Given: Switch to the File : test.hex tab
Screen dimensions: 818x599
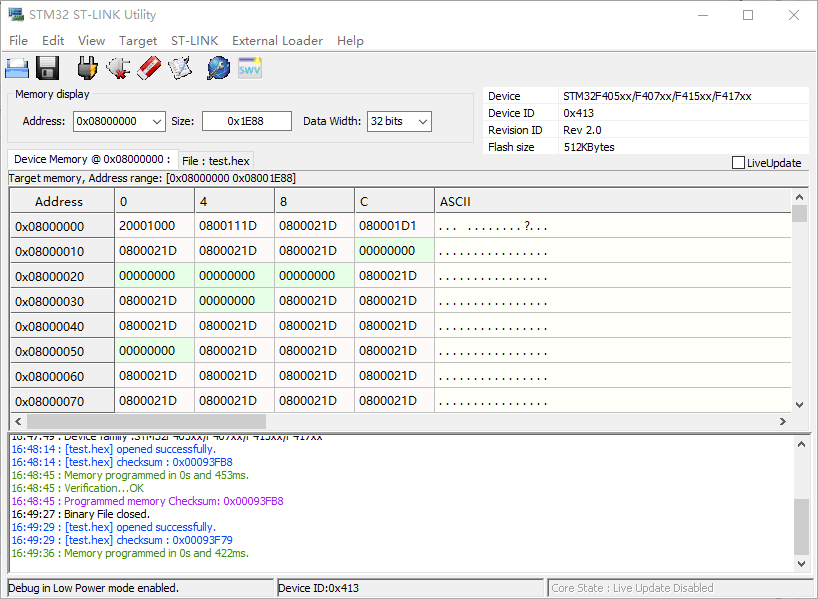Looking at the screenshot, I should tap(216, 161).
